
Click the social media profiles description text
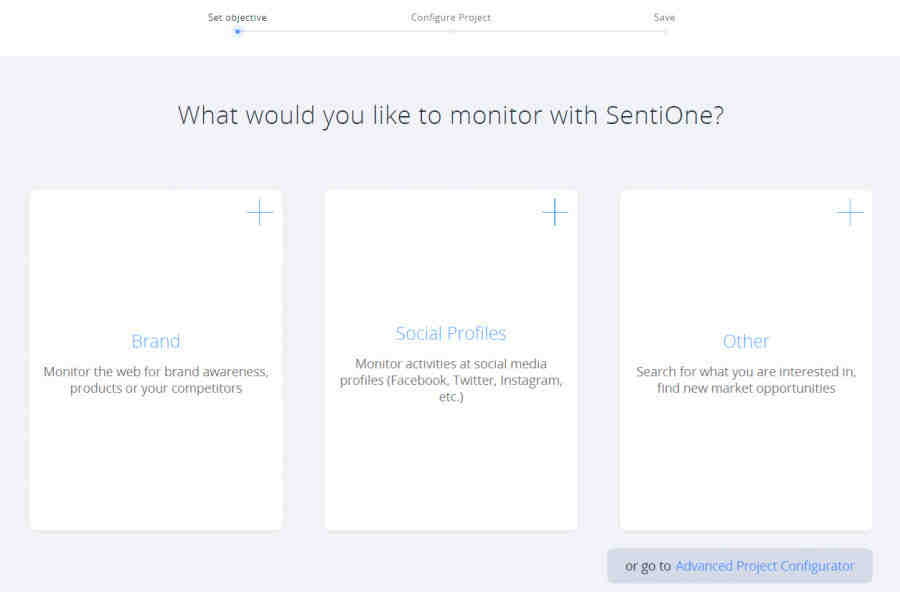(x=451, y=380)
